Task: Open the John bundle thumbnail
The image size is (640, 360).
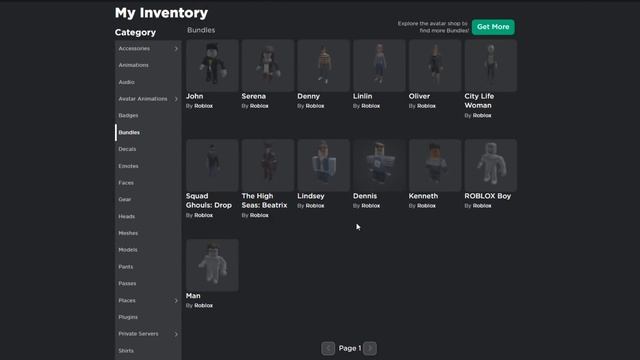Action: click(212, 65)
